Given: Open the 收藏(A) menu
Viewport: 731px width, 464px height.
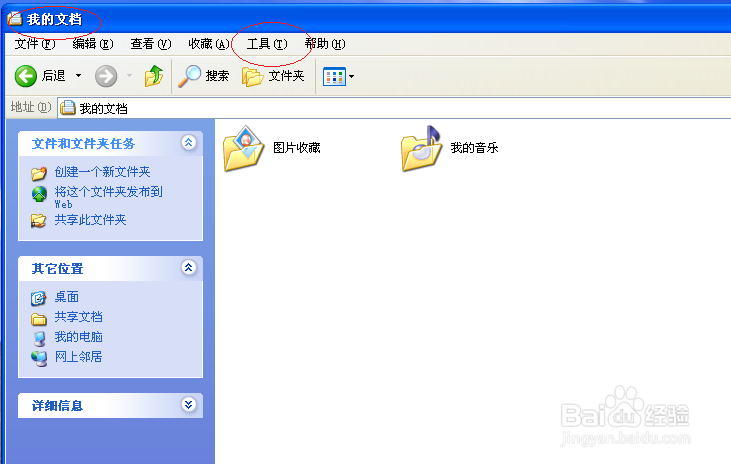Looking at the screenshot, I should [208, 44].
